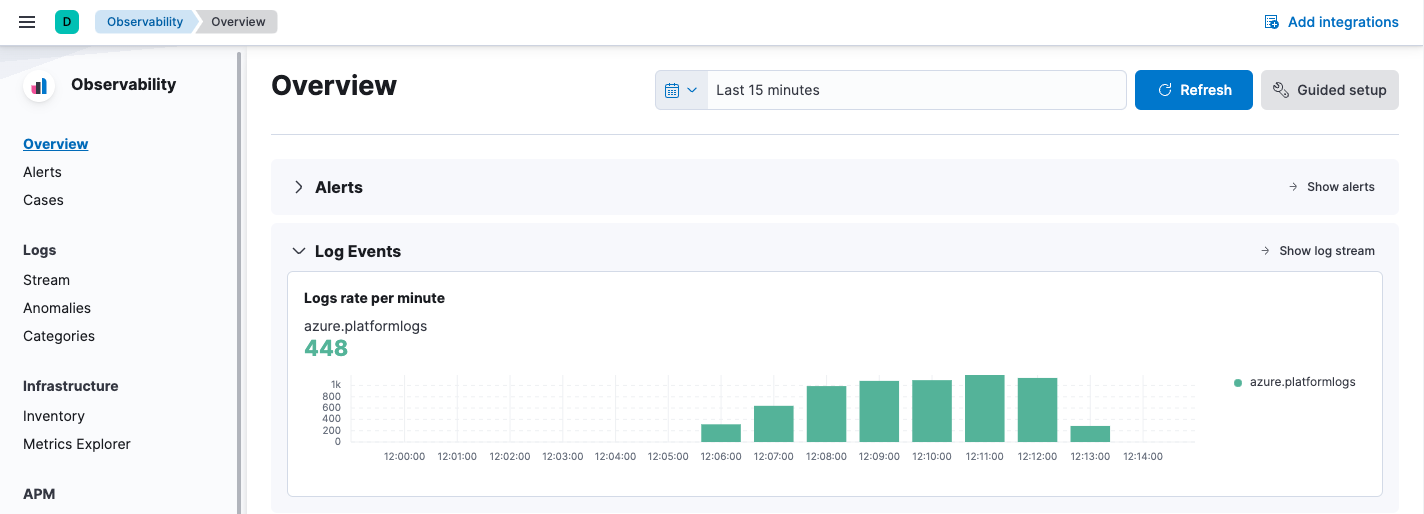Click the Guided setup wrench icon
This screenshot has width=1424, height=514.
click(x=1281, y=90)
